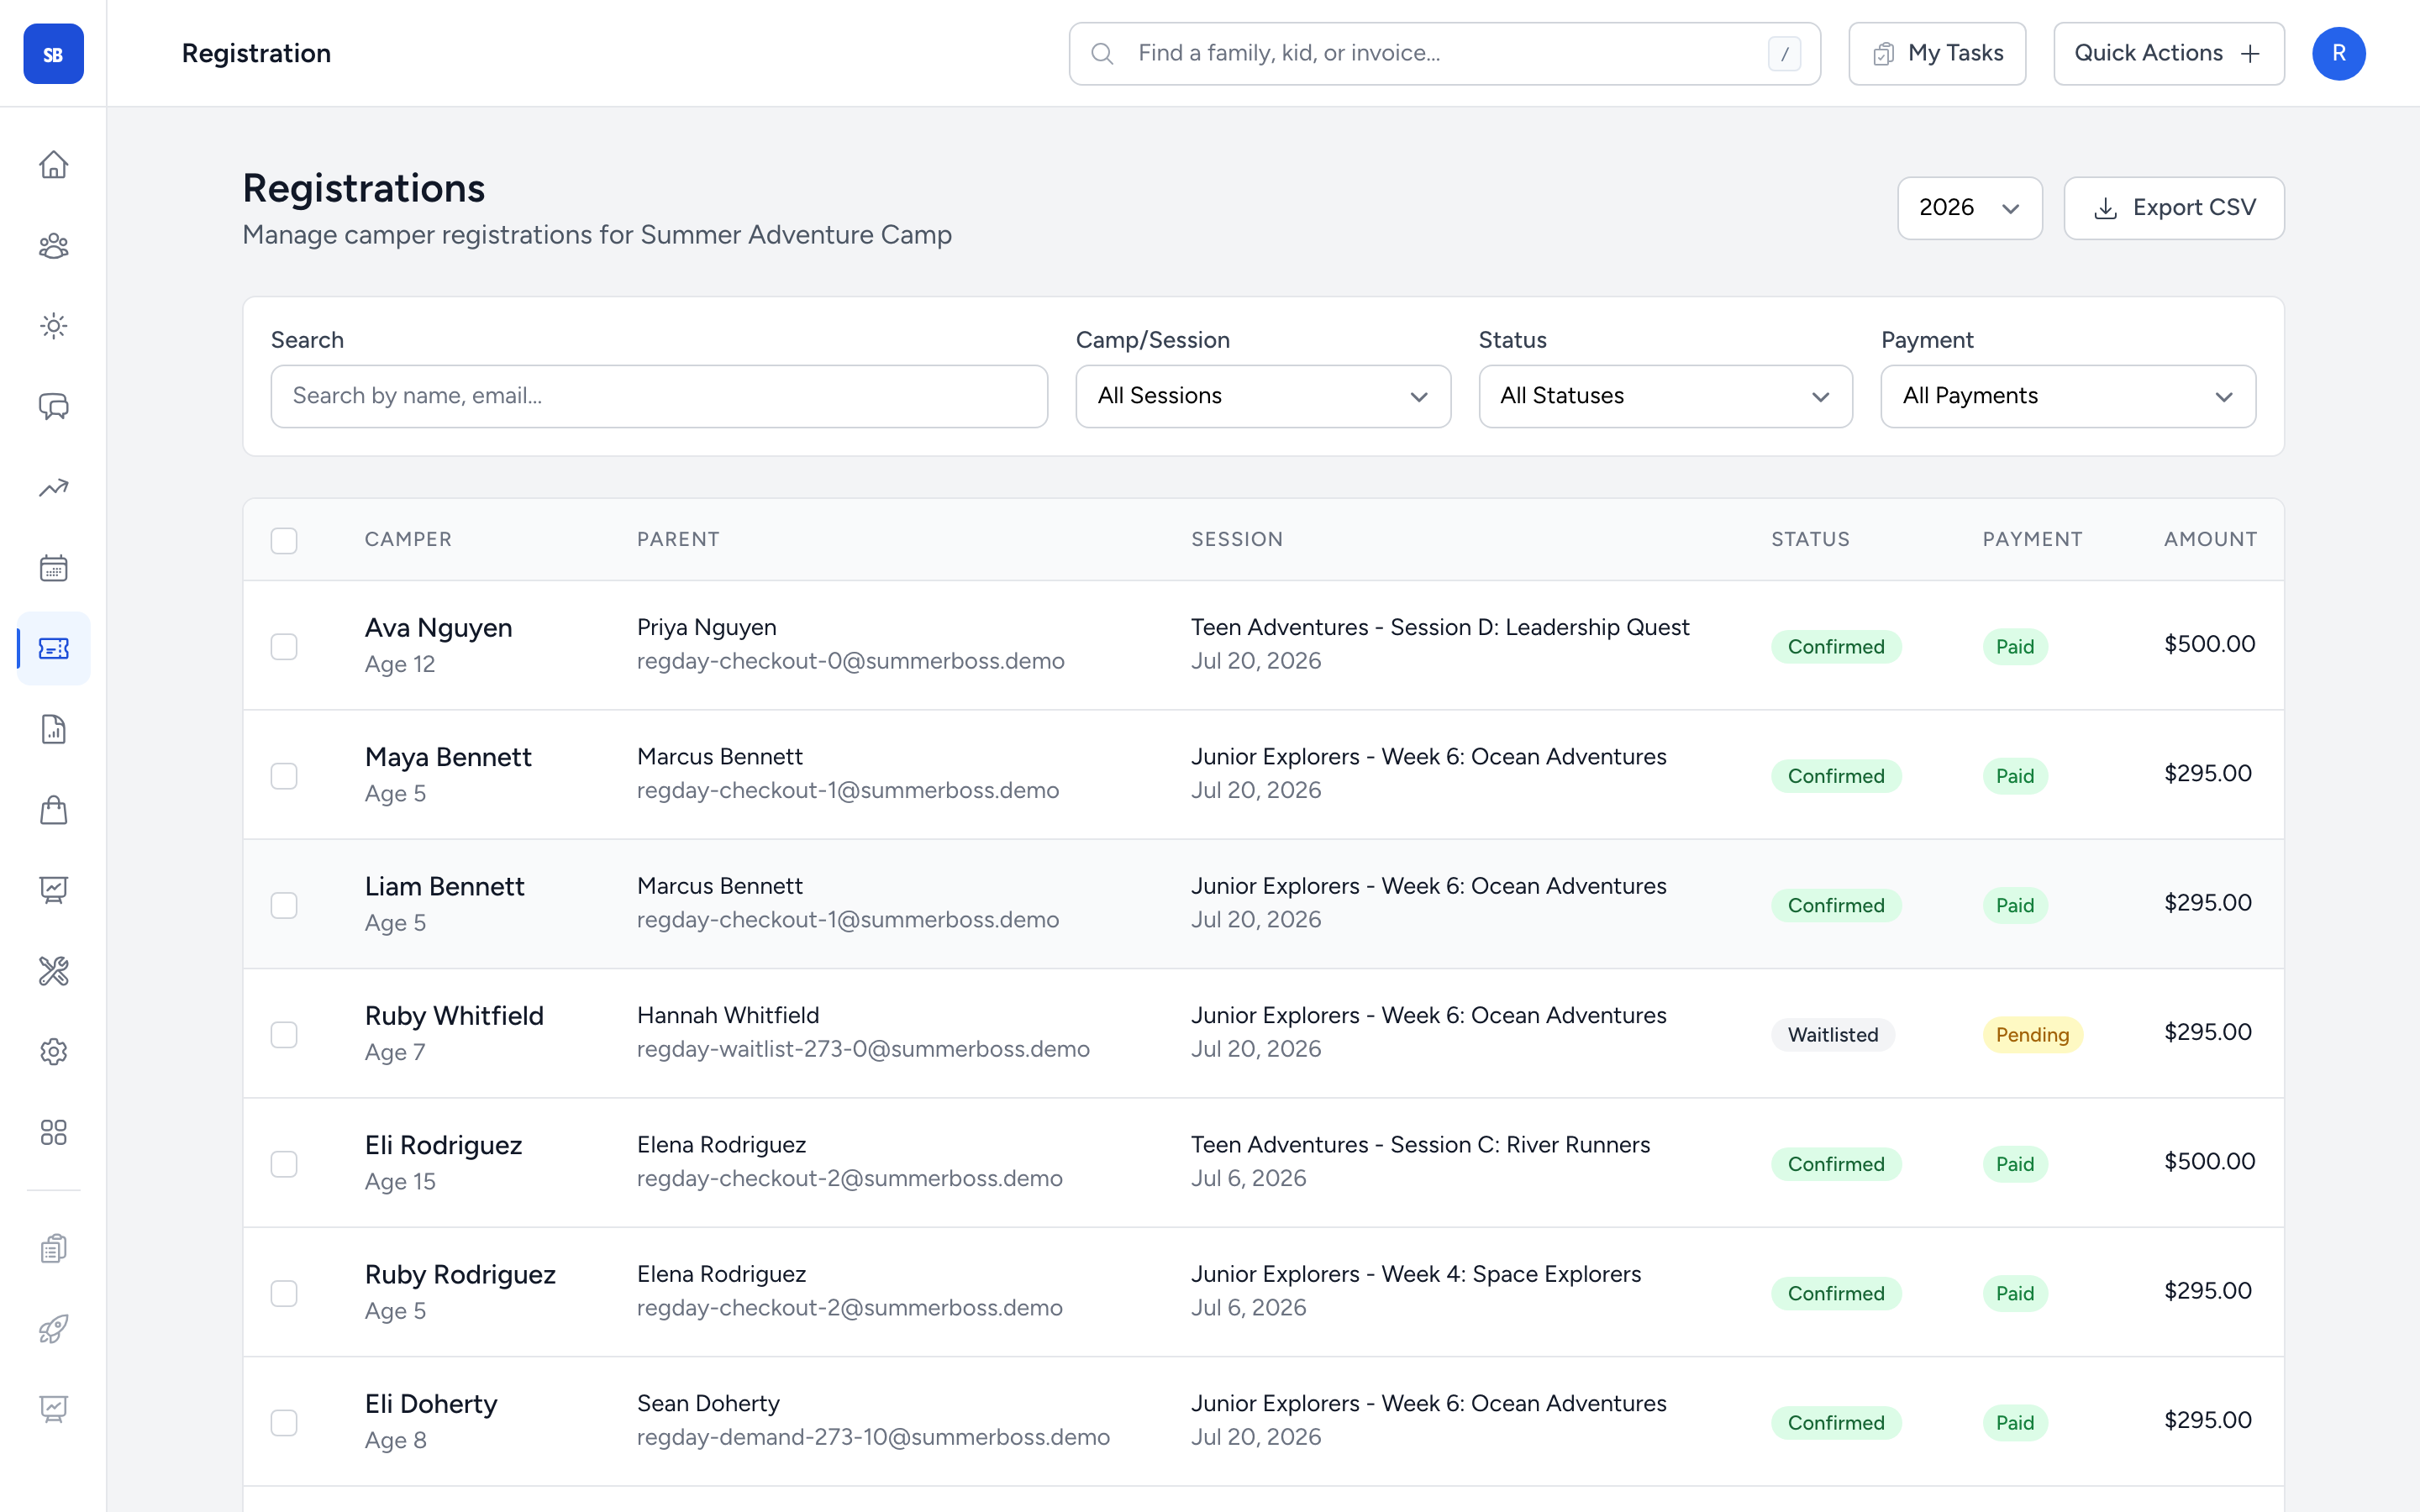Expand the All Payments dropdown
The image size is (2420, 1512).
click(2068, 396)
